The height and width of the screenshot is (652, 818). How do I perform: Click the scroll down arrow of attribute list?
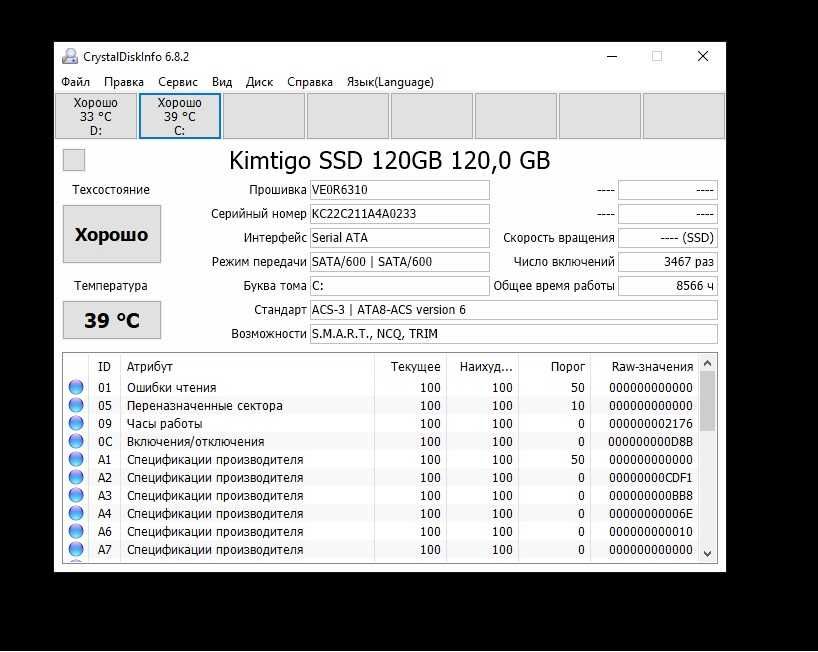click(x=707, y=553)
